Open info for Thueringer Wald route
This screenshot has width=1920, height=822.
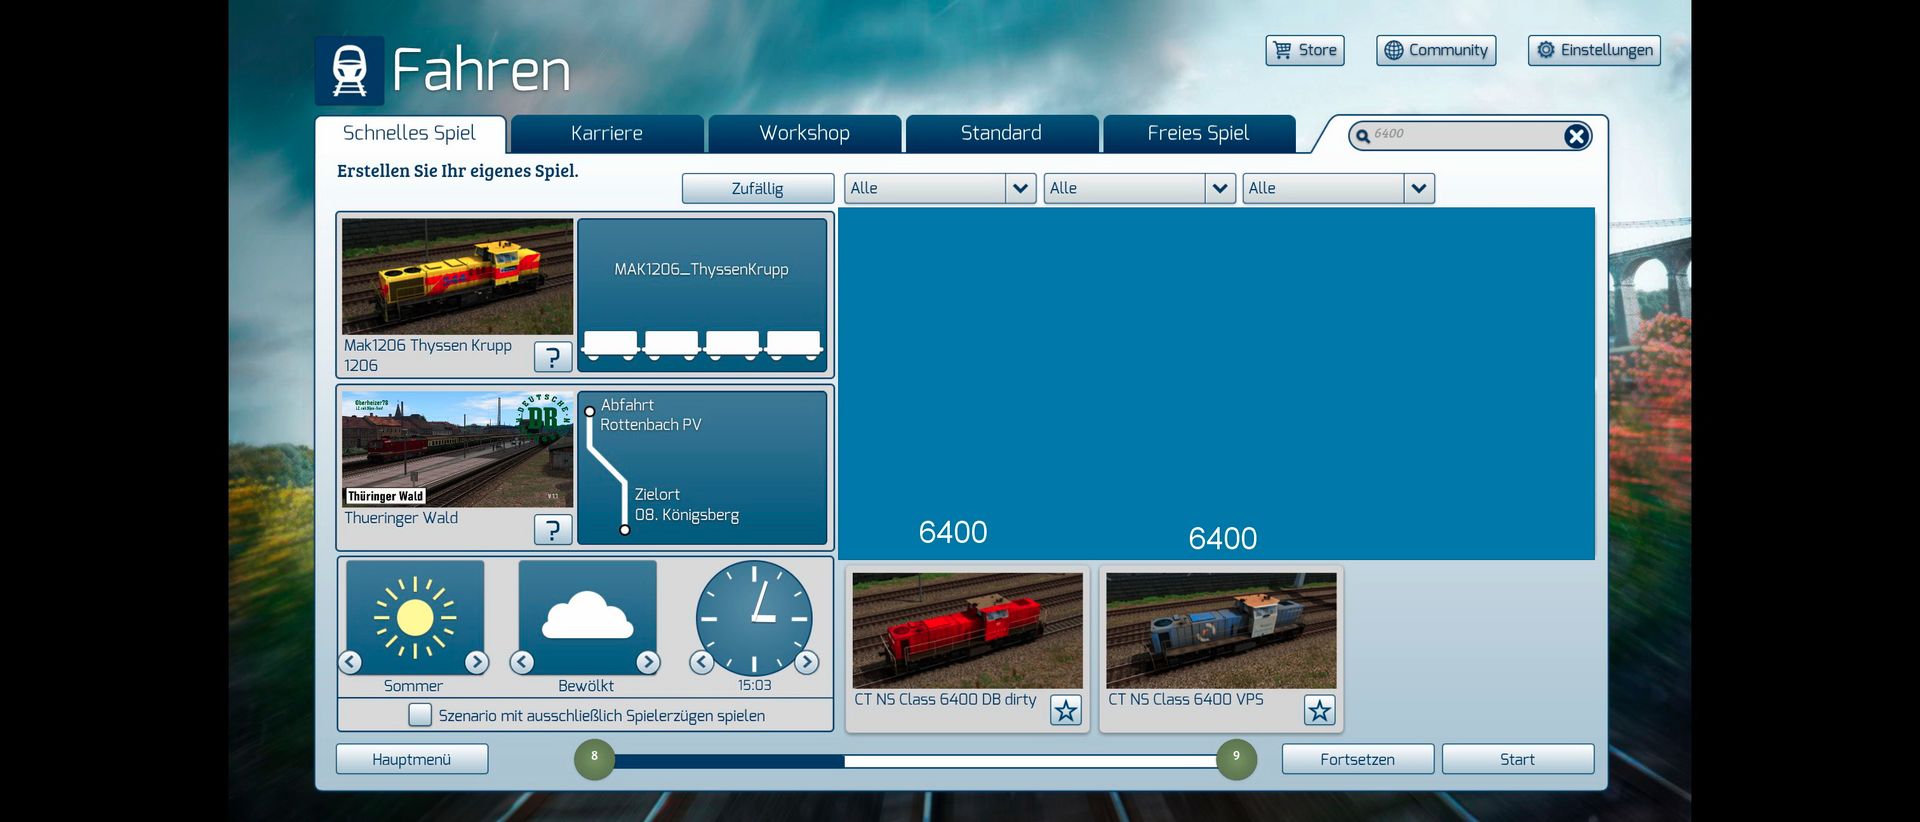click(553, 529)
